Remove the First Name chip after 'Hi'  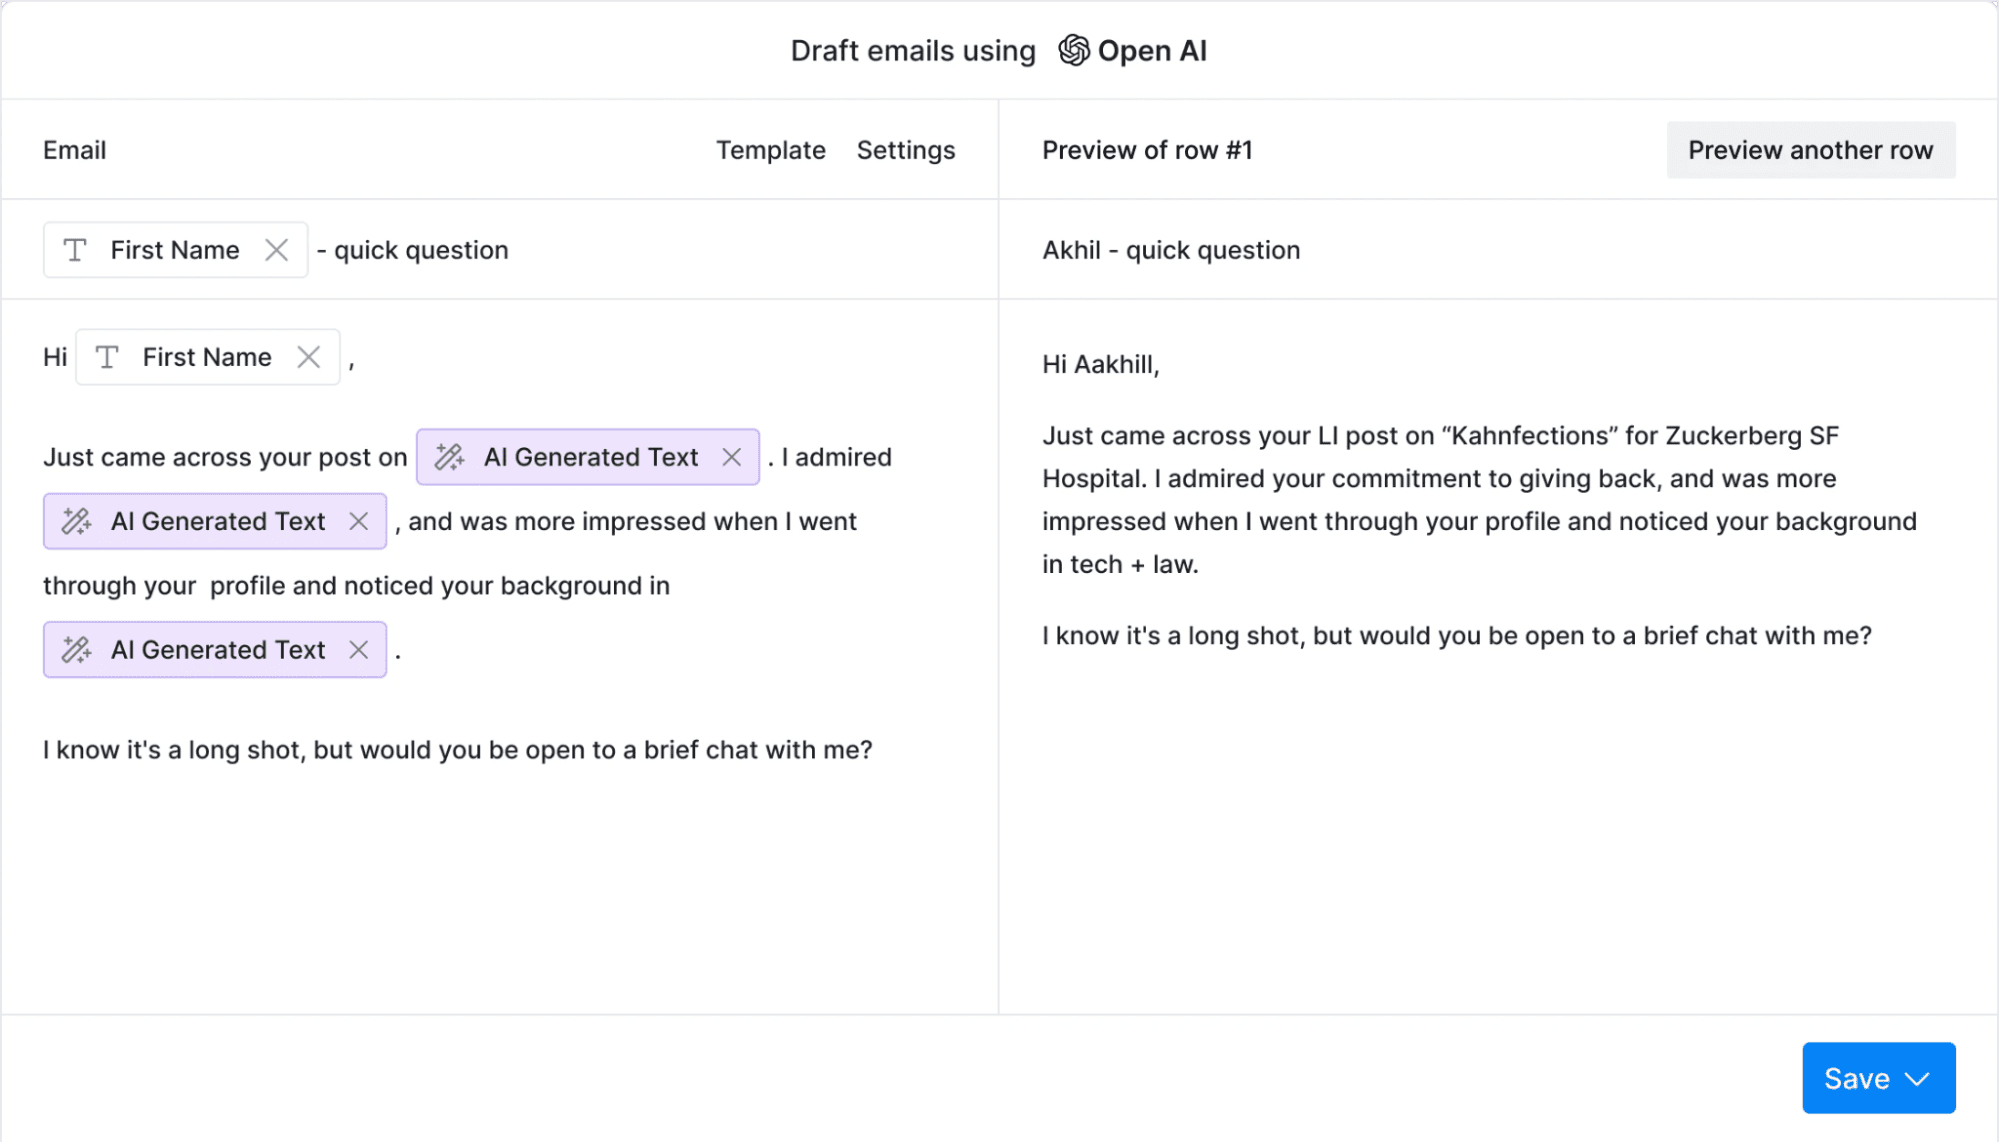pos(309,357)
